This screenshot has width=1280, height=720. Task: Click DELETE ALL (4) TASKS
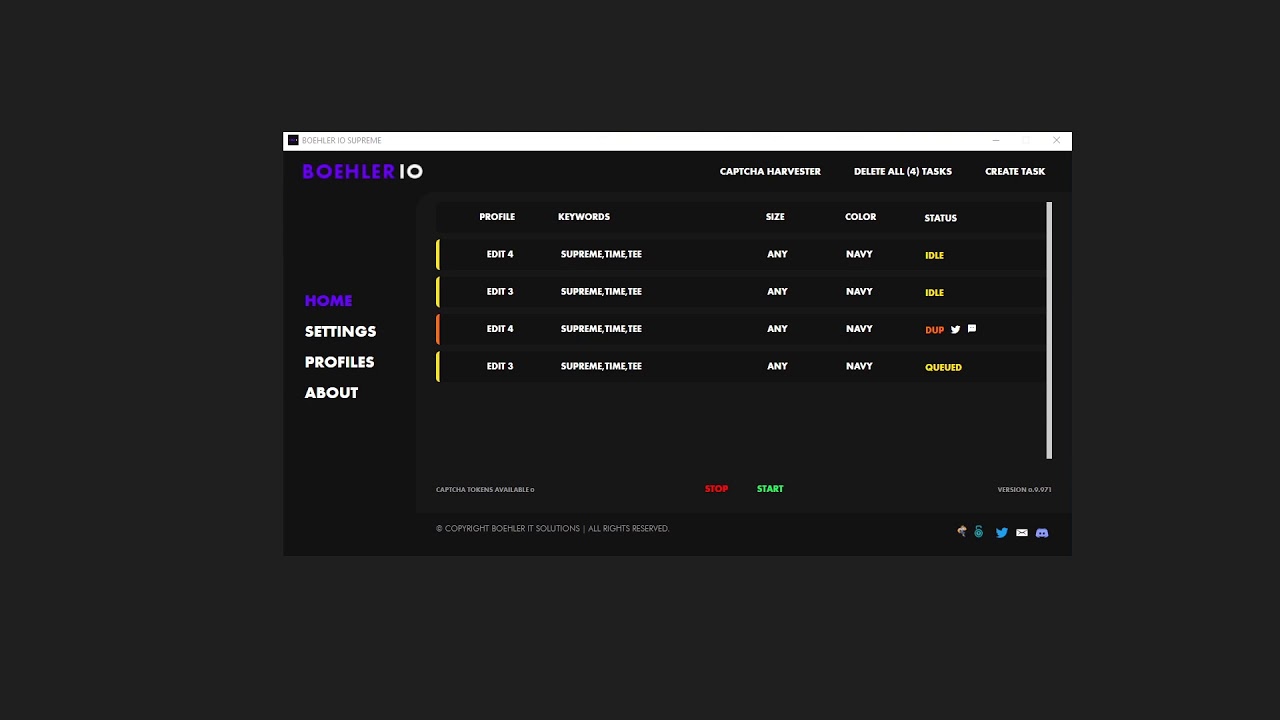[x=903, y=172]
